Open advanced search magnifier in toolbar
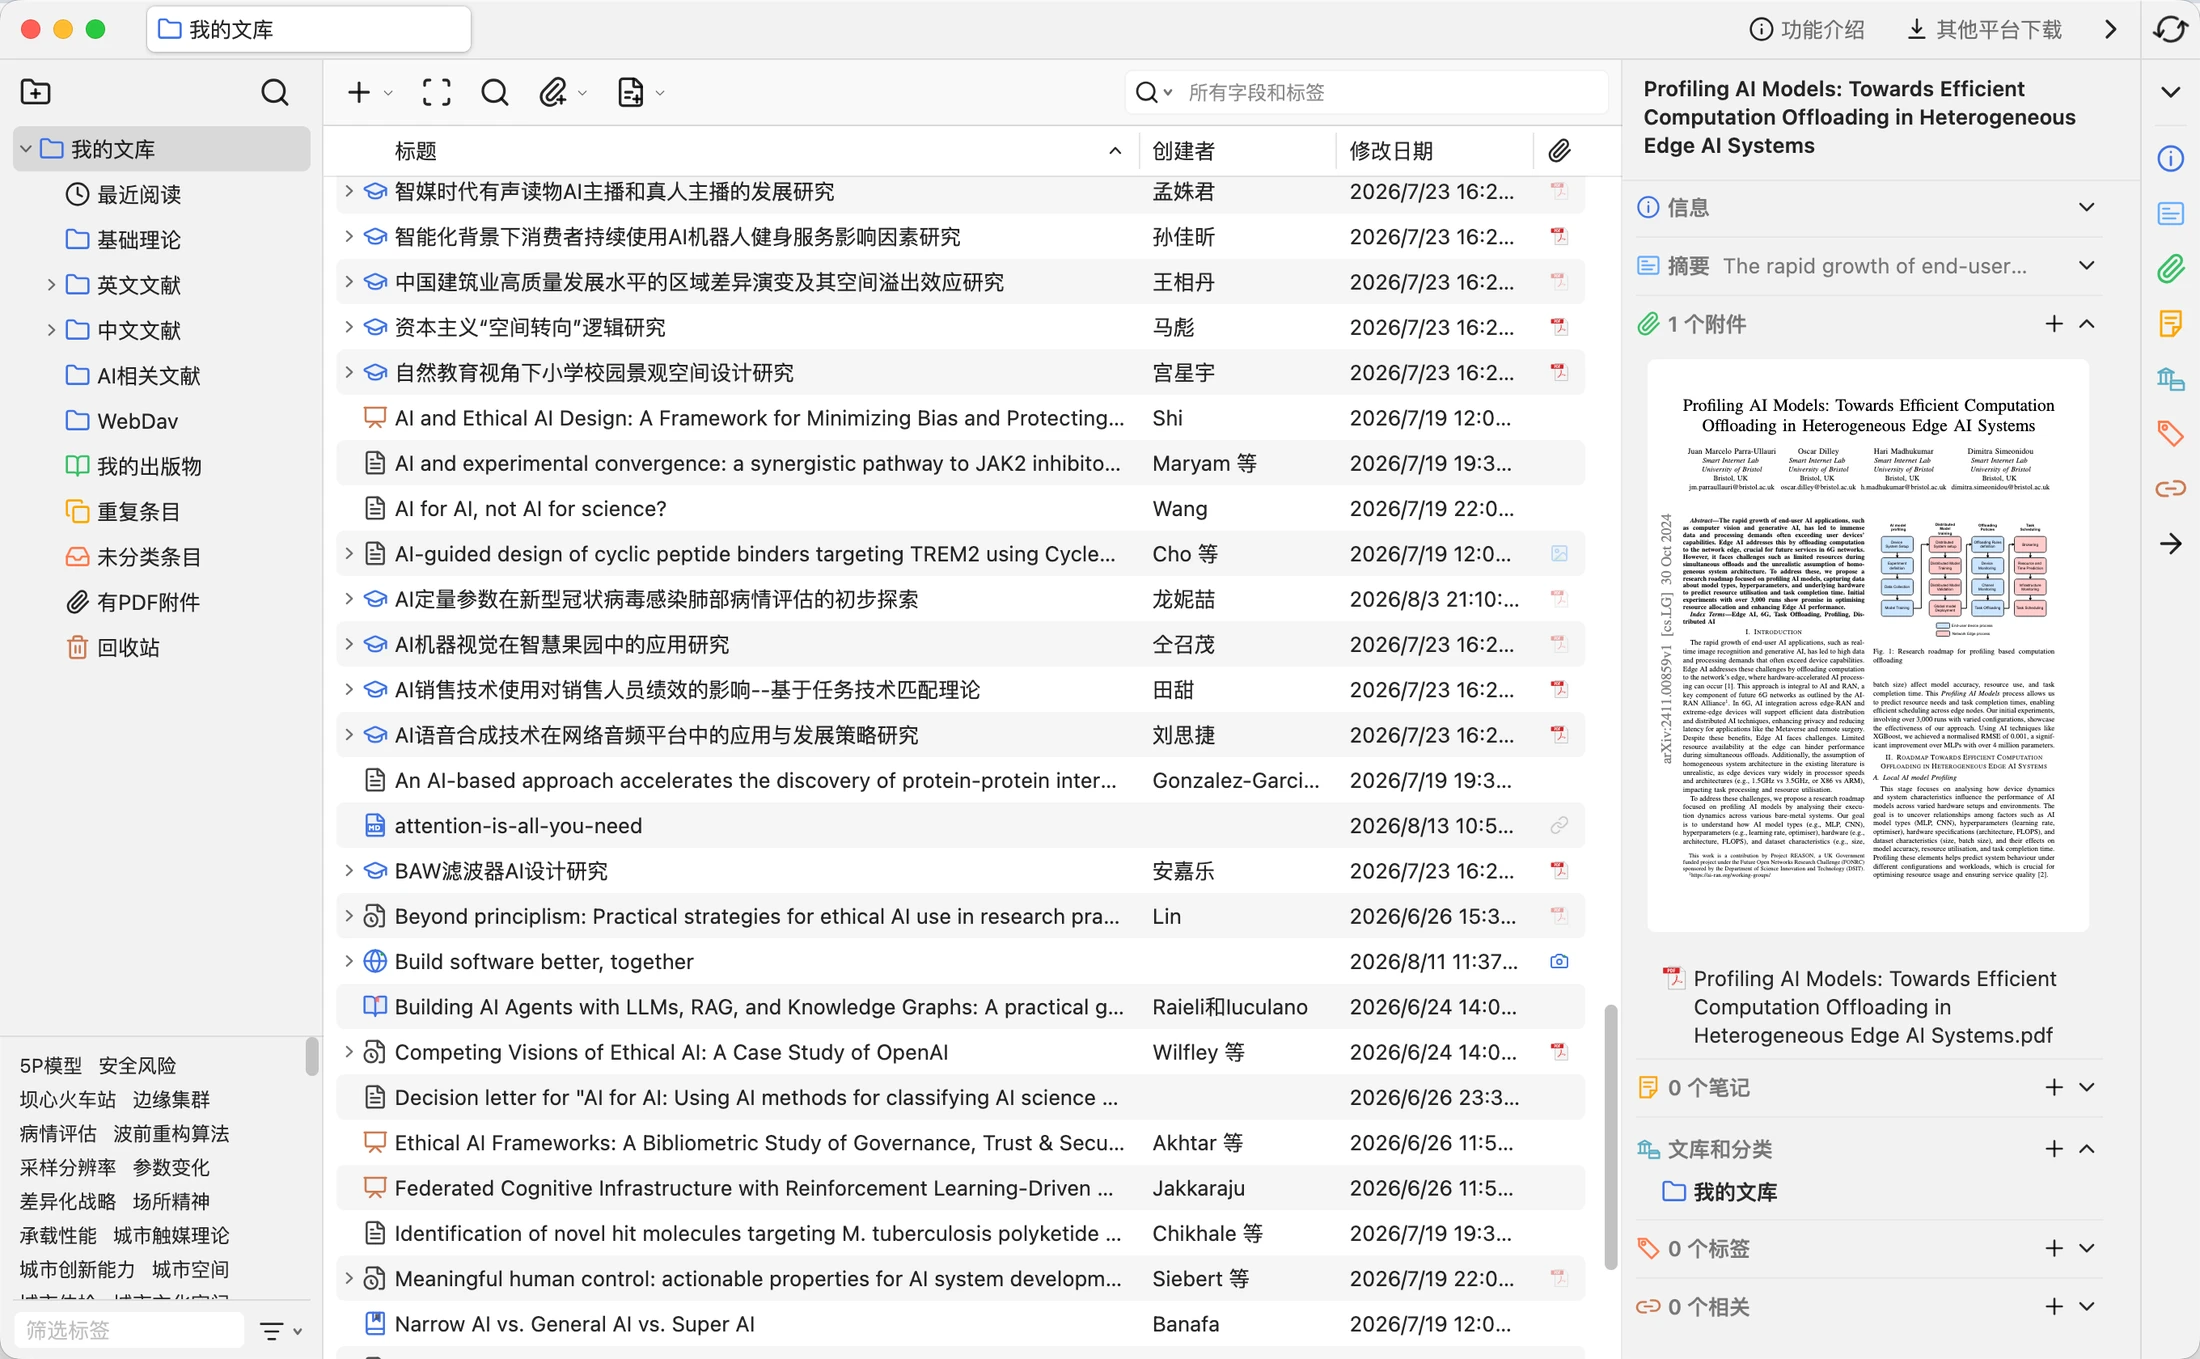The image size is (2200, 1359). (x=495, y=93)
